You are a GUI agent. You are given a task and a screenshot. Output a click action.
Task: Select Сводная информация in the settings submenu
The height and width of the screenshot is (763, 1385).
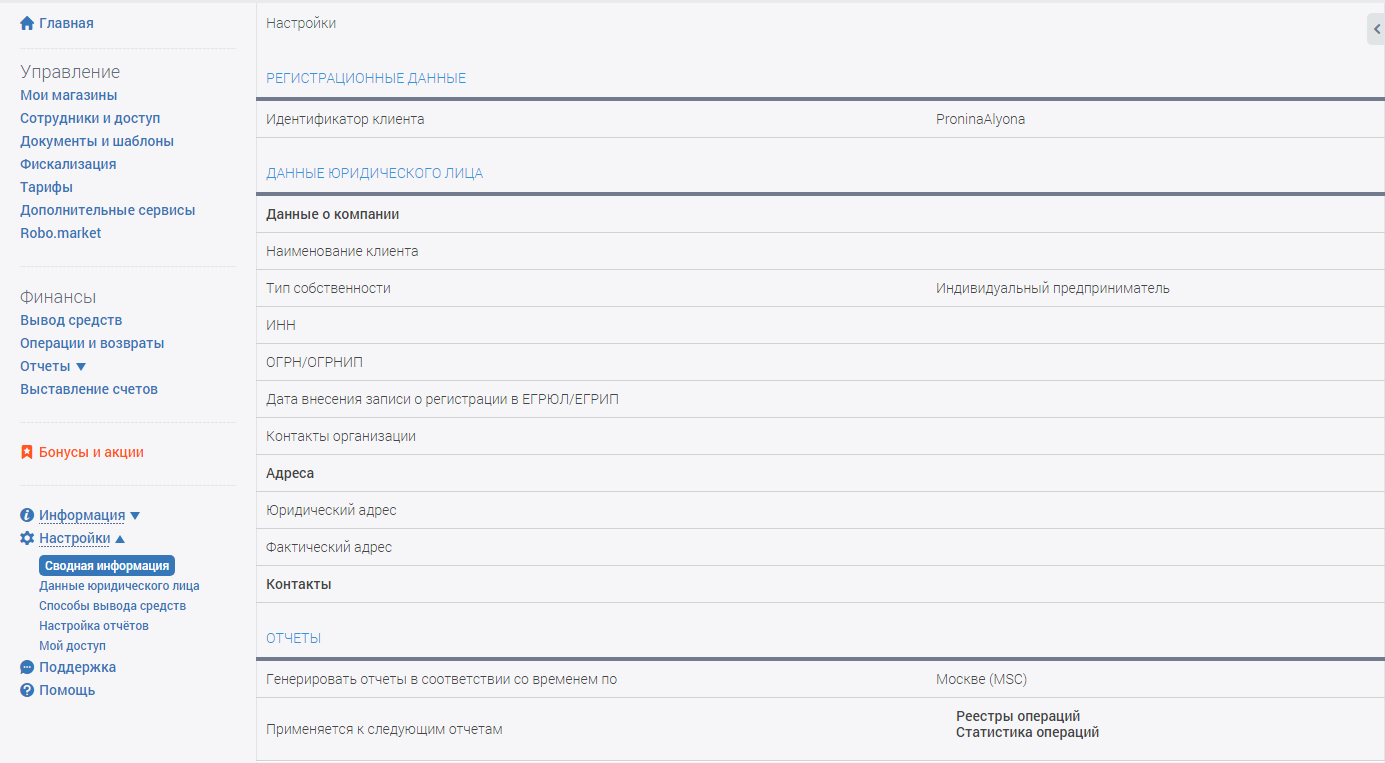pos(107,566)
